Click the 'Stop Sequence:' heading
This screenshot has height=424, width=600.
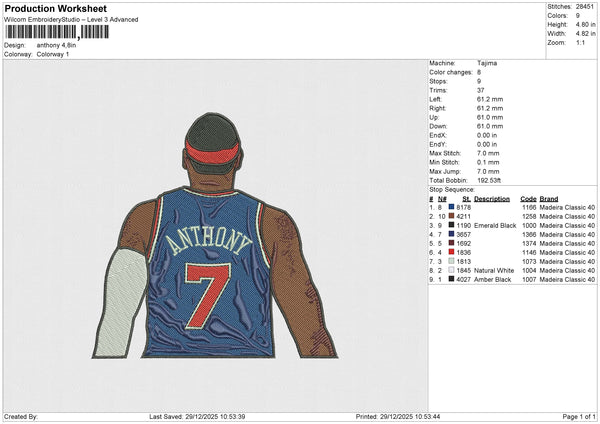point(452,190)
